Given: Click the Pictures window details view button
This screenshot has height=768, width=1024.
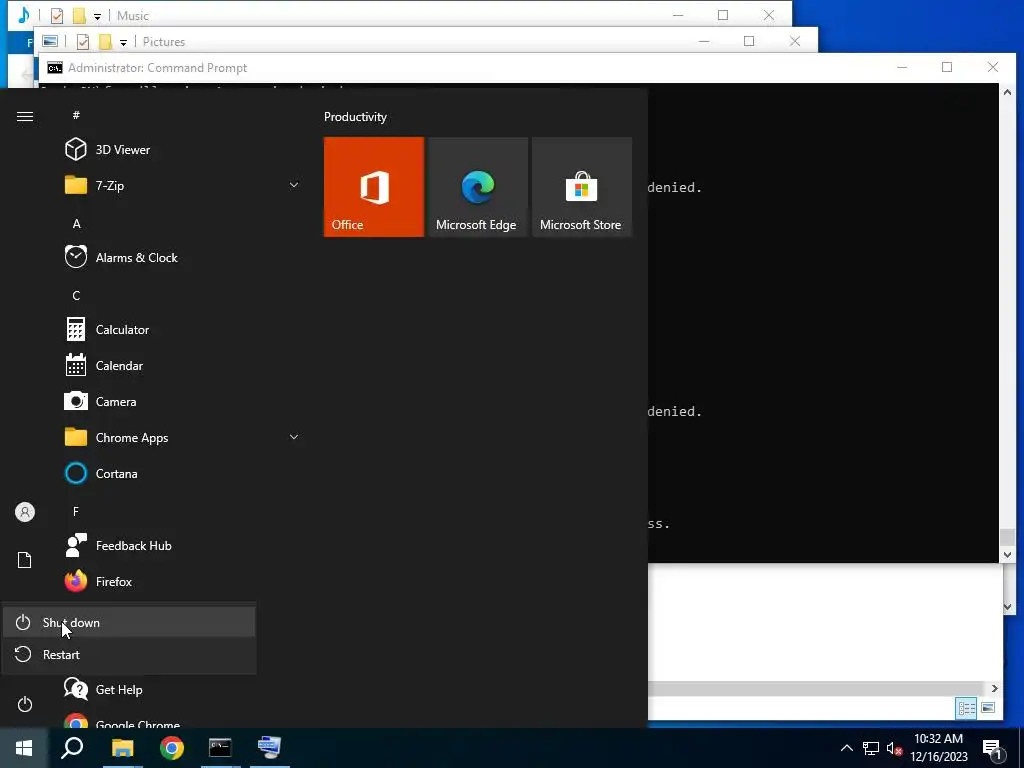Looking at the screenshot, I should point(967,708).
